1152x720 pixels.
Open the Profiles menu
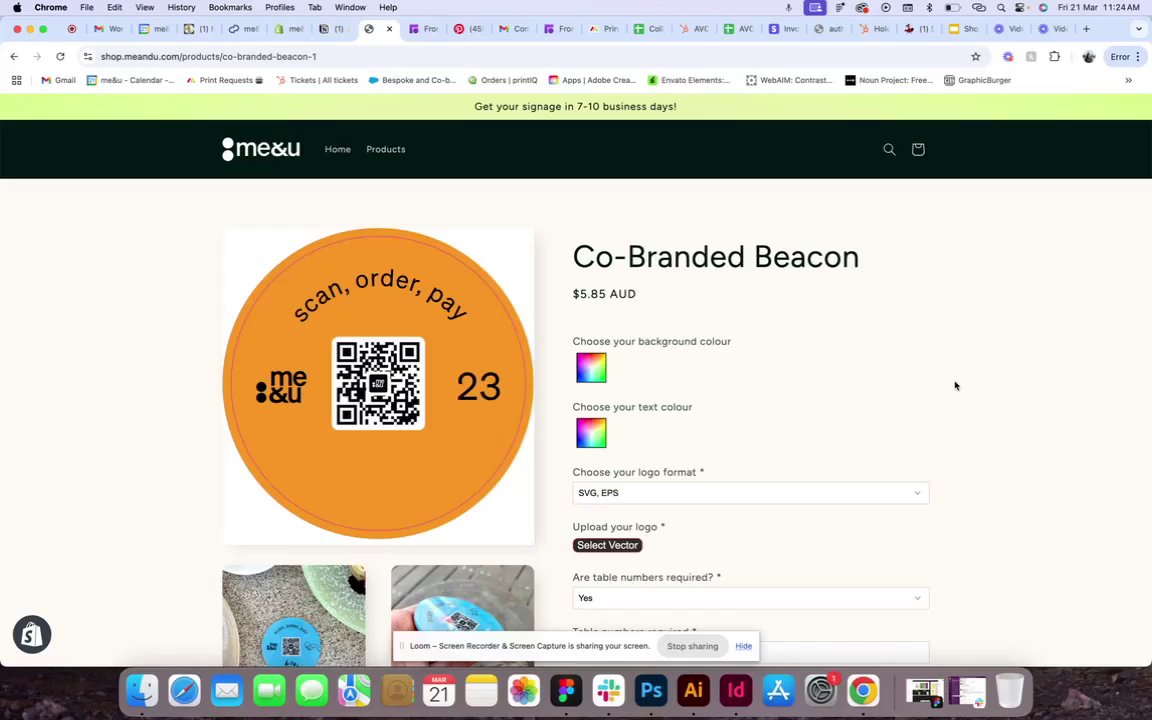click(280, 7)
